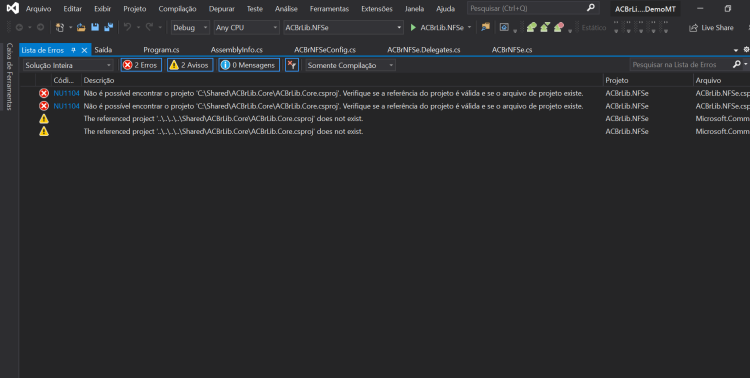Click the green arrow with down triangle icon

coord(545,28)
